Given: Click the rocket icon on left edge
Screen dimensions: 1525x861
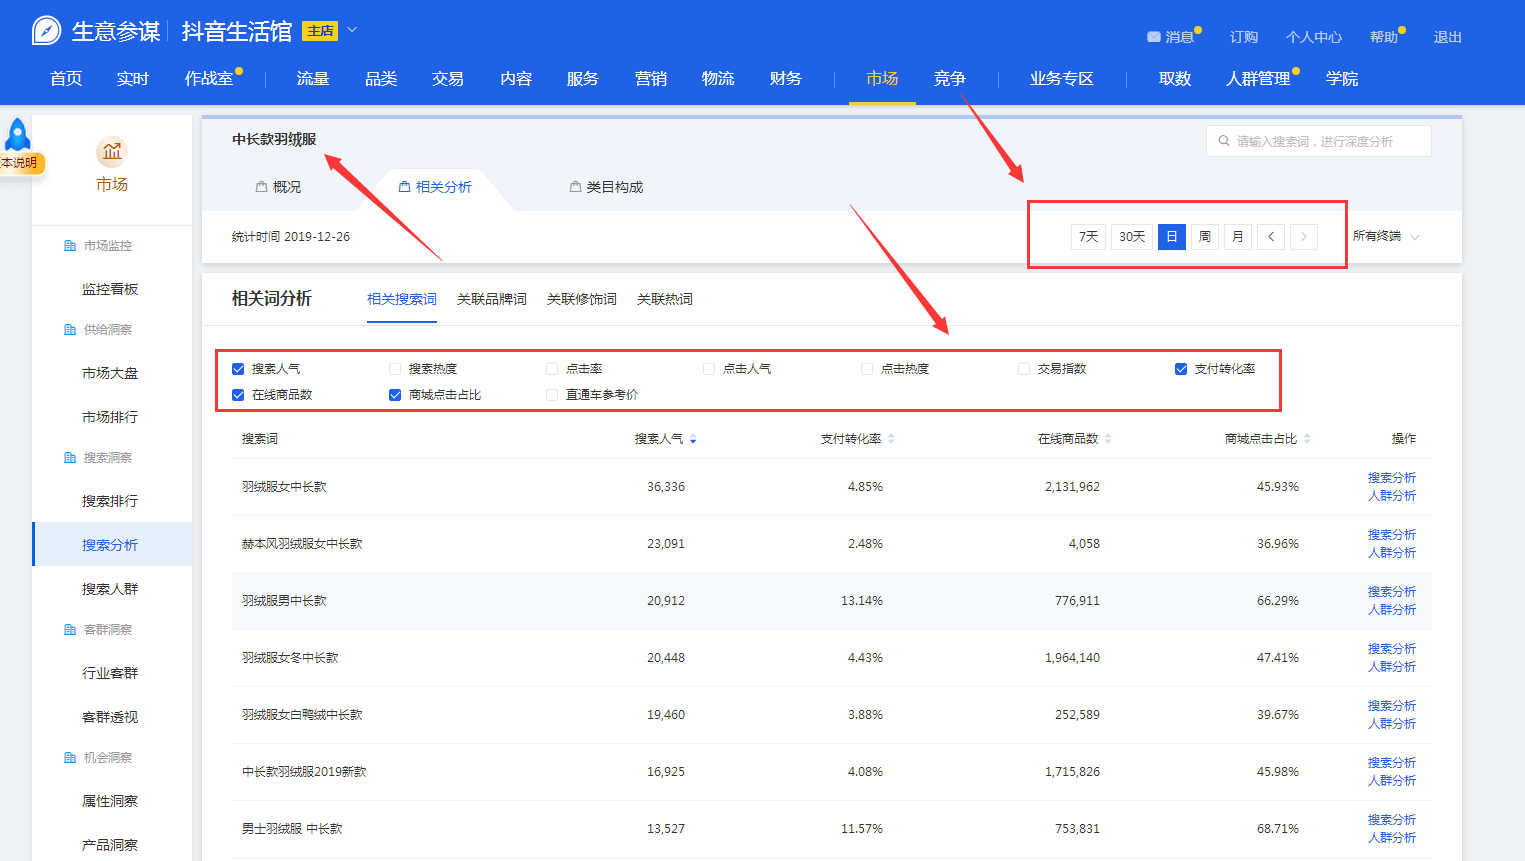Looking at the screenshot, I should (18, 134).
